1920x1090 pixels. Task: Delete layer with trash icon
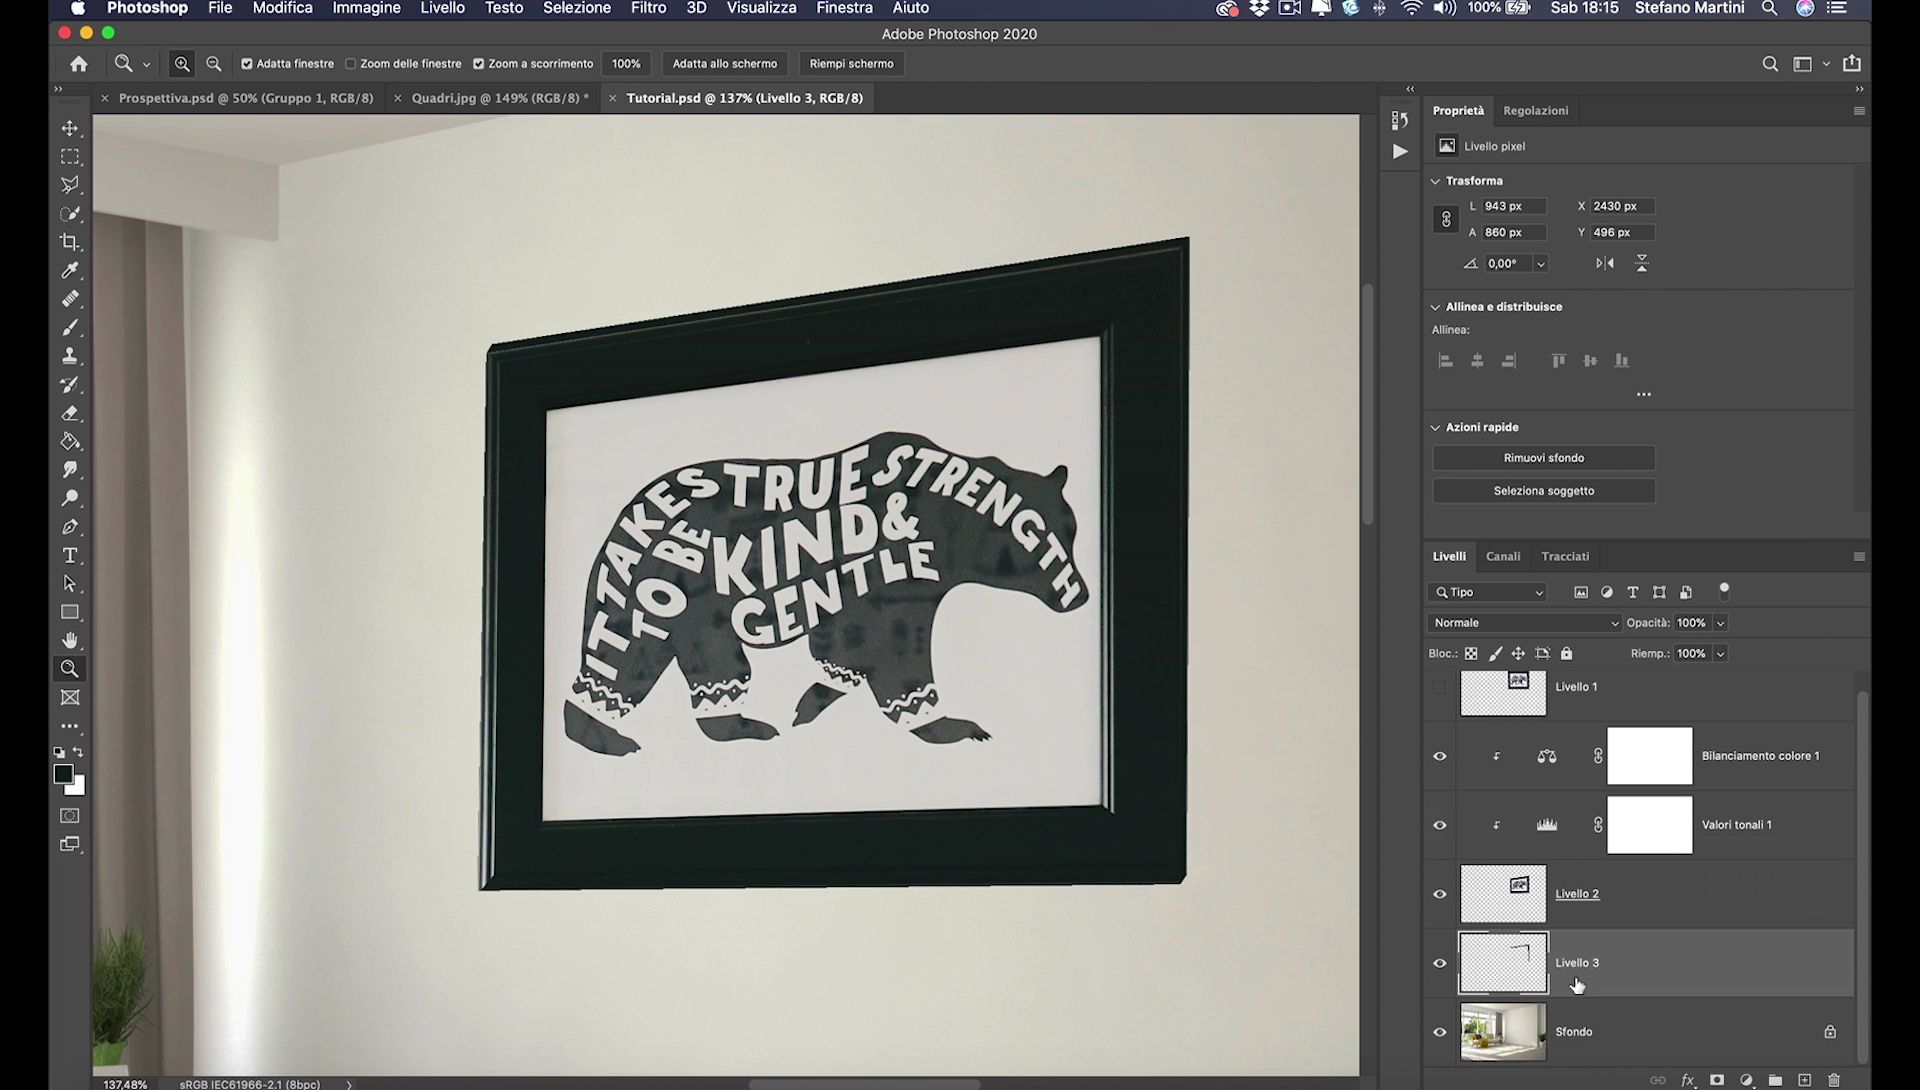[x=1834, y=1080]
